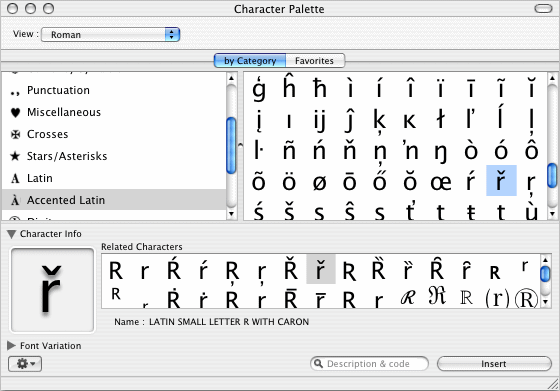
Task: Choose the circled R related character
Action: click(526, 298)
